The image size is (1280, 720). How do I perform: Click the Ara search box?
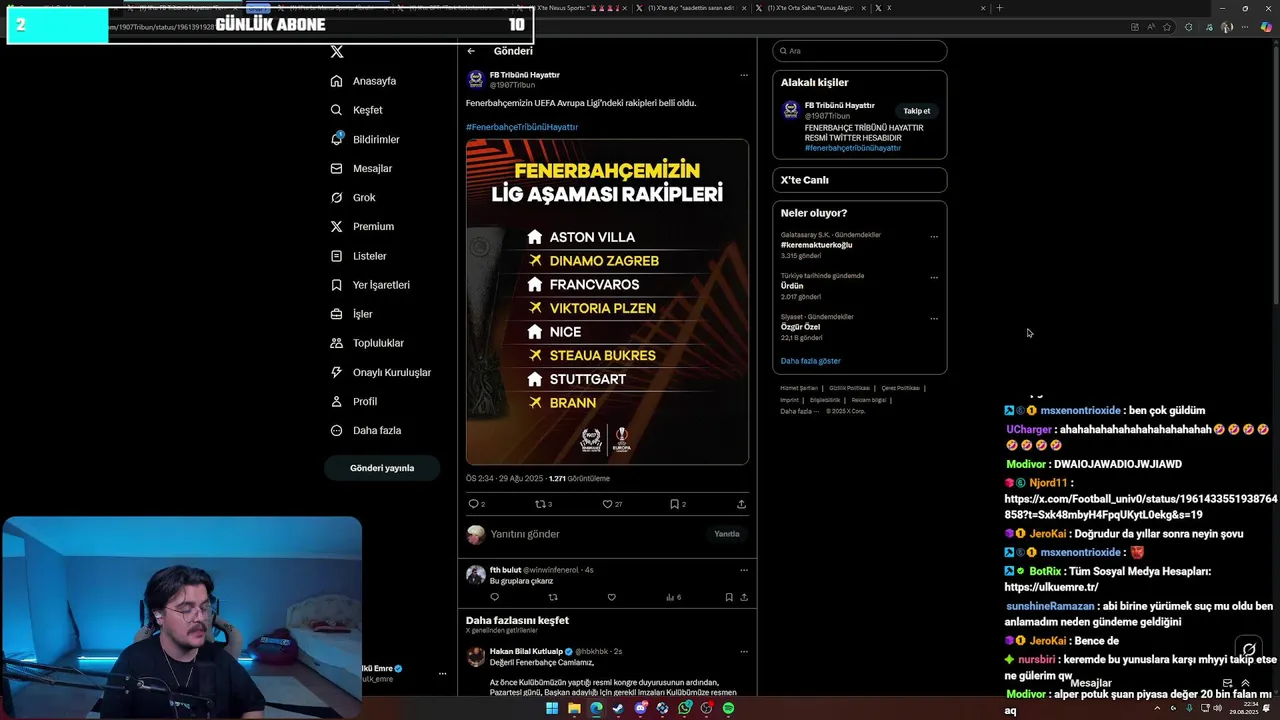[x=860, y=51]
